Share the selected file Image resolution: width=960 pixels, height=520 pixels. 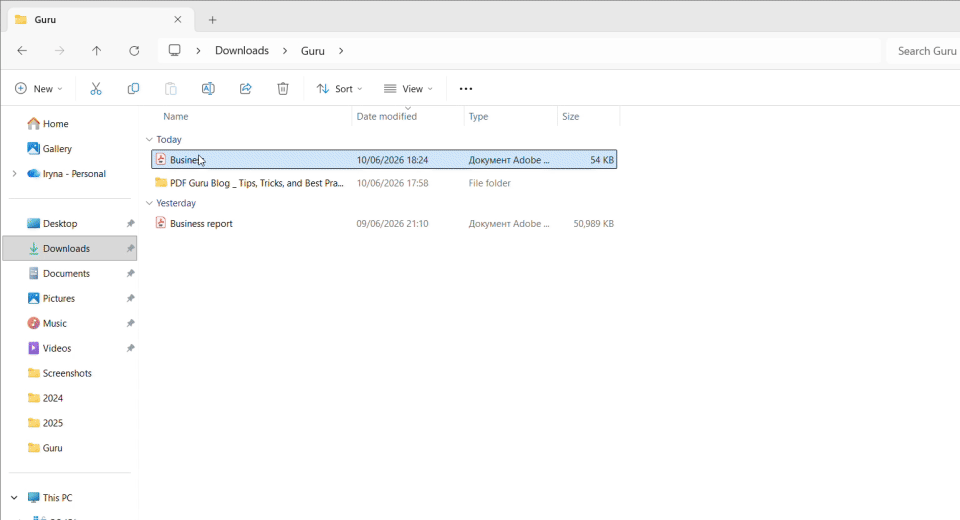(246, 89)
